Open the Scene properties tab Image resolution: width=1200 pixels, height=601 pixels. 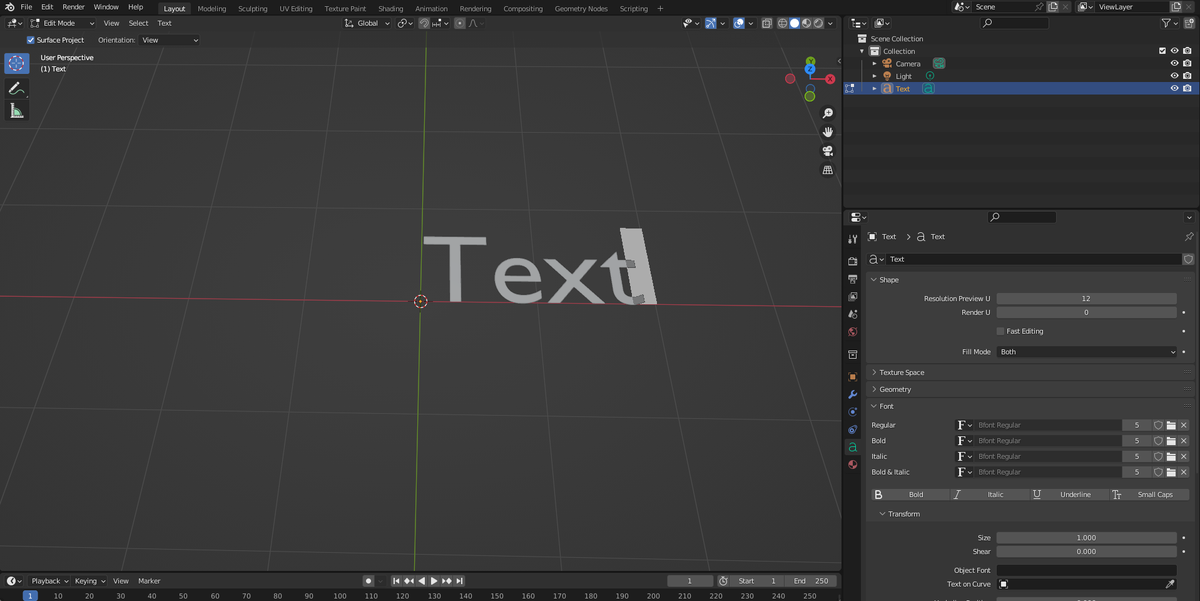[853, 314]
